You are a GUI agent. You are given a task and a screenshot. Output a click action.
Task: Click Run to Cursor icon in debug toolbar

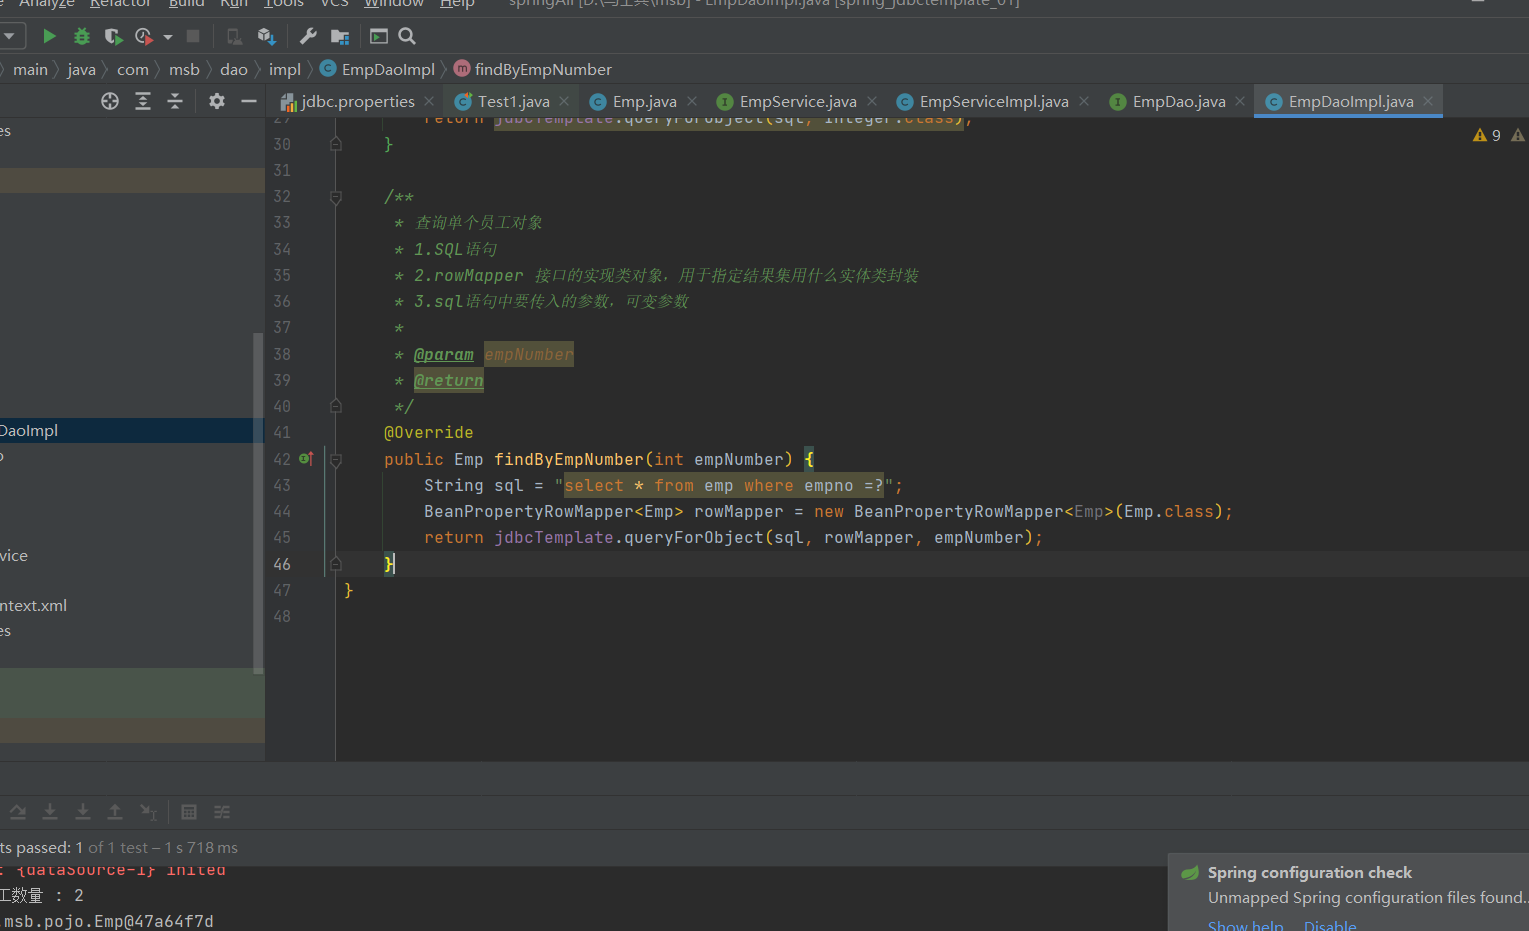pos(148,812)
